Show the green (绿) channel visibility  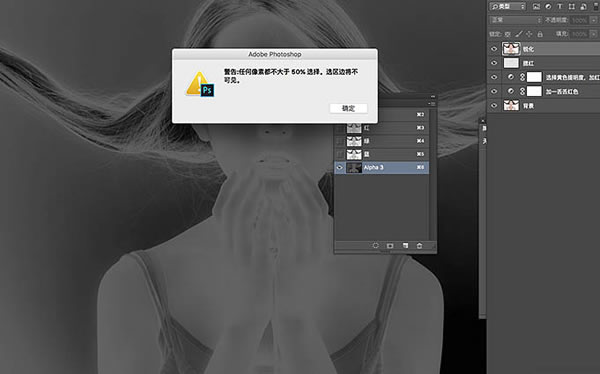pyautogui.click(x=339, y=141)
